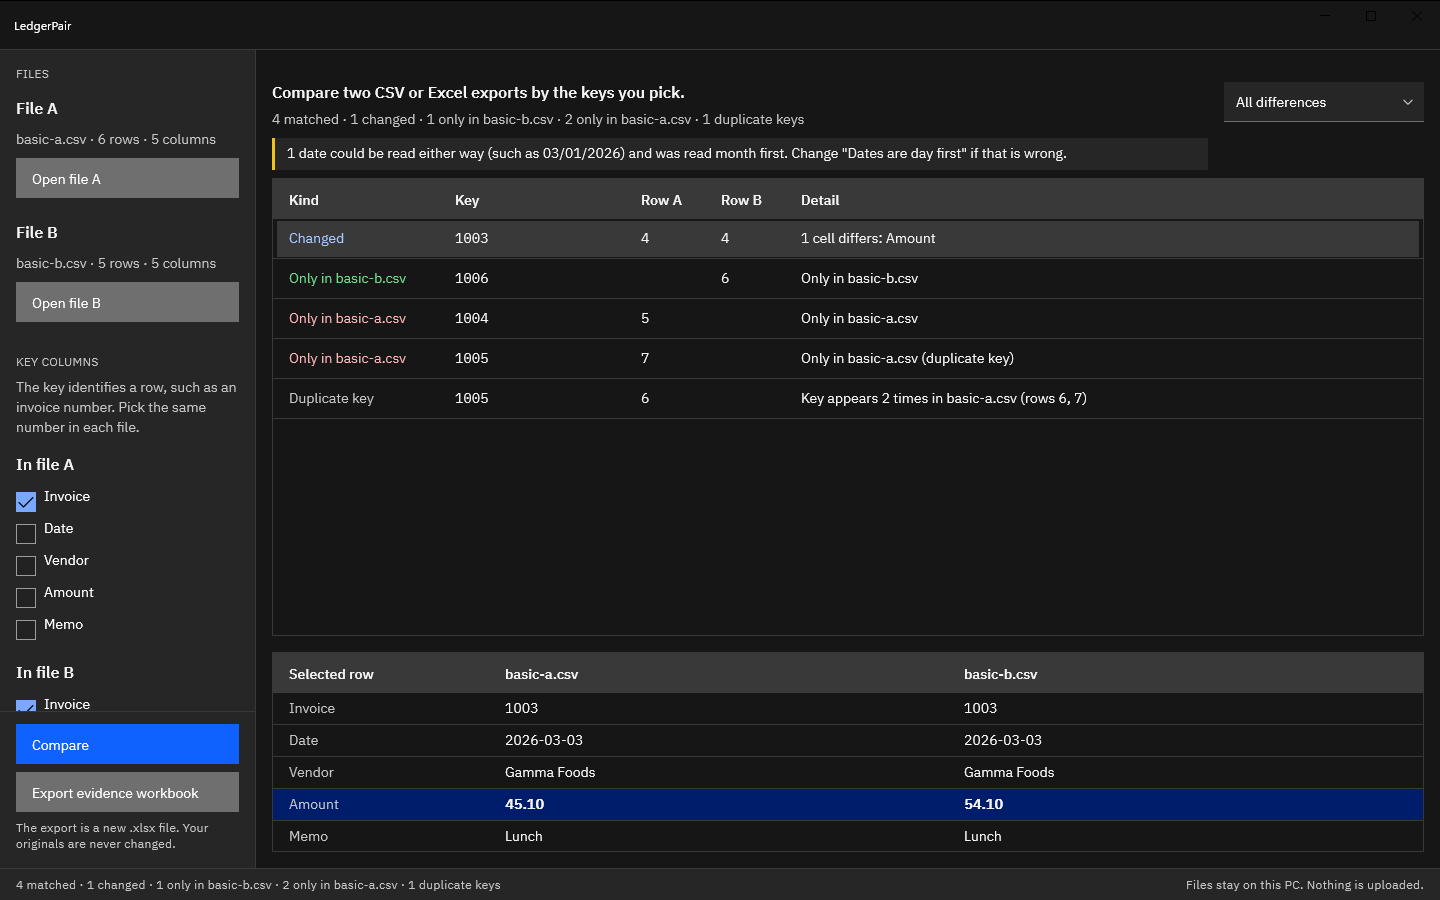
Task: Click the Open file B button
Action: [127, 302]
